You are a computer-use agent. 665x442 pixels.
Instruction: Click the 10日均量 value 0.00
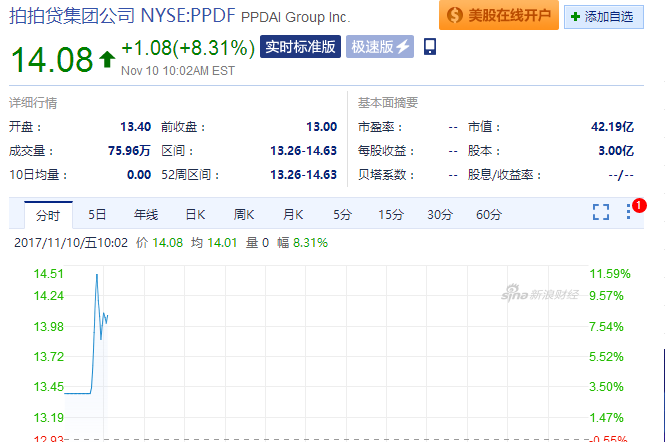point(139,175)
